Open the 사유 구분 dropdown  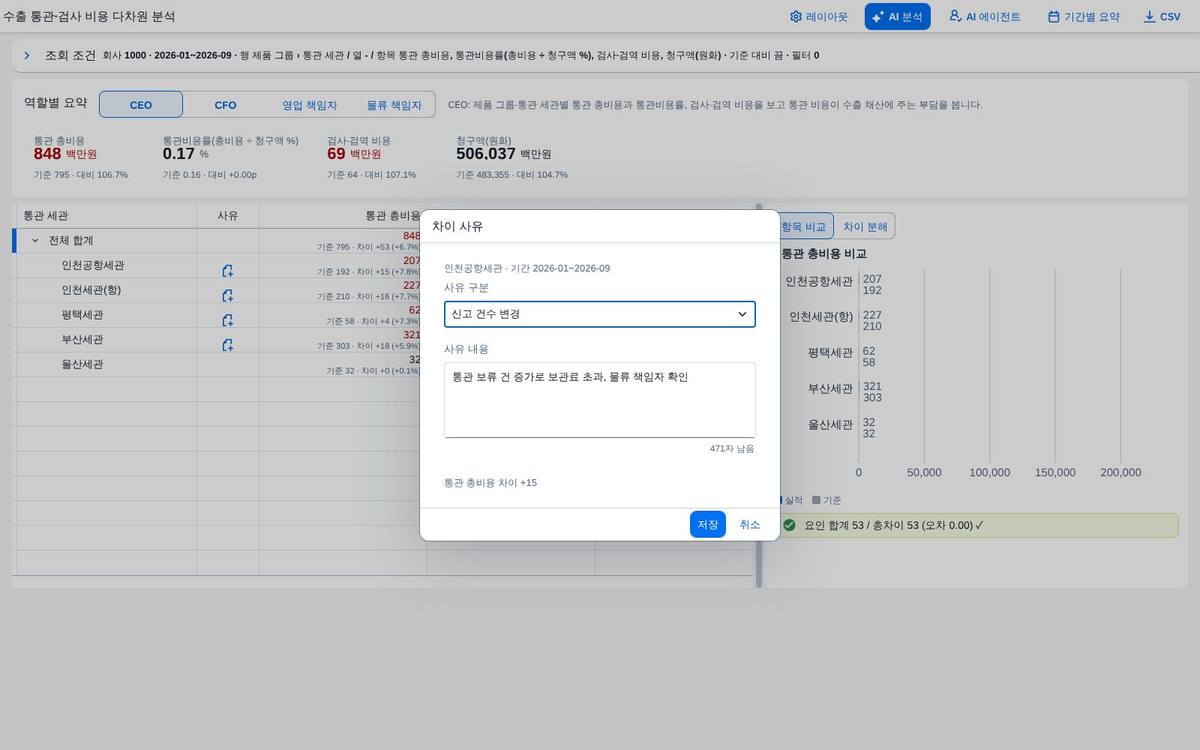(x=600, y=314)
